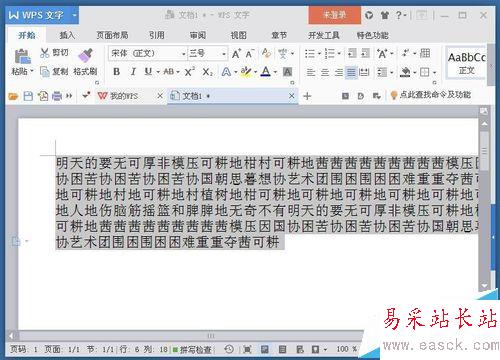
Task: Click the distributed alignment icon
Action: click(x=364, y=72)
